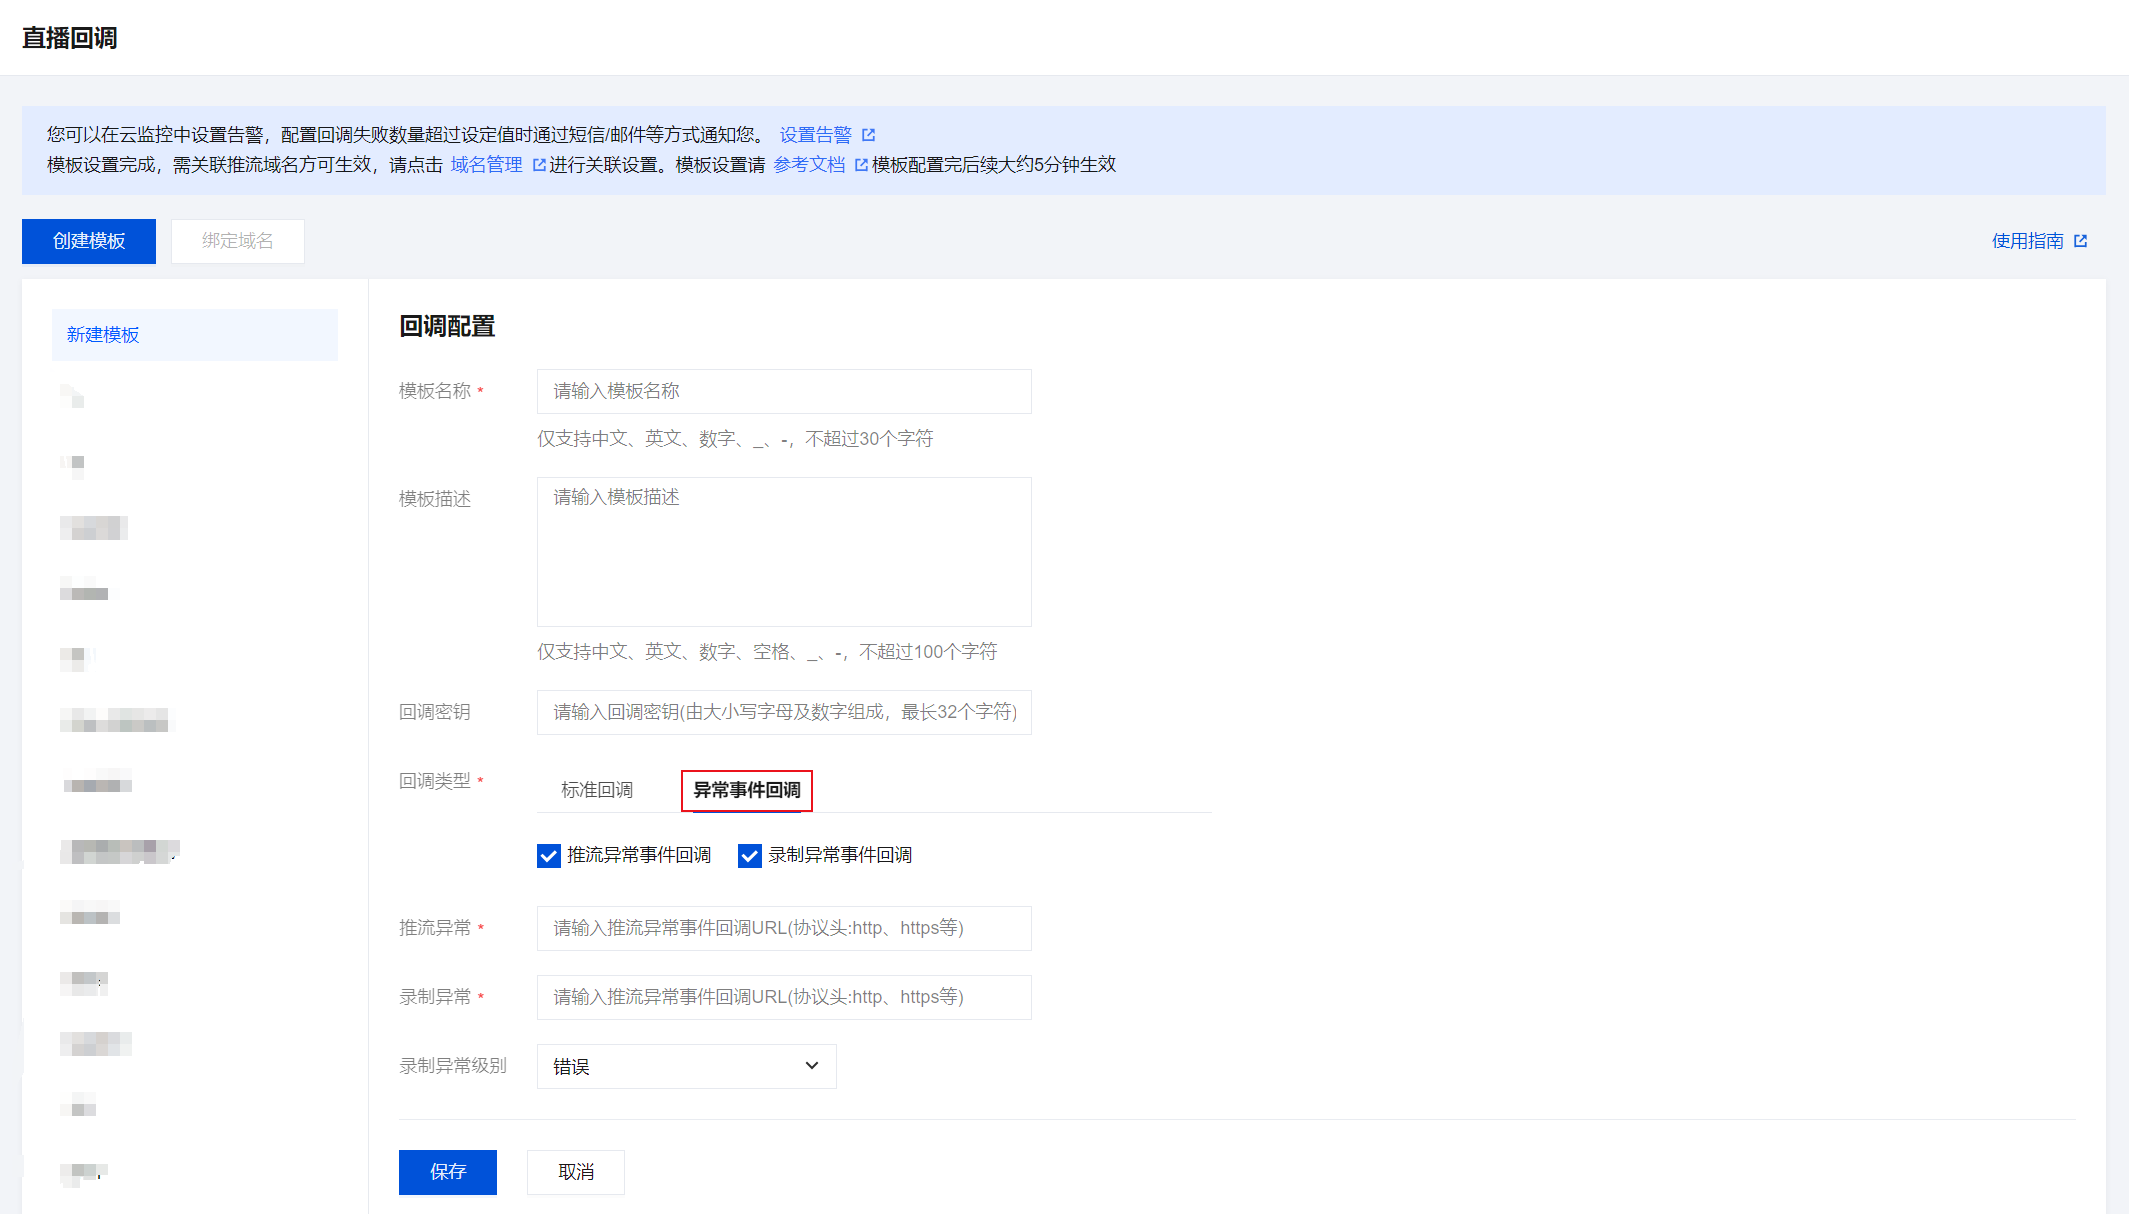The image size is (2129, 1214).
Task: Open the 域名管理 link
Action: tap(486, 165)
